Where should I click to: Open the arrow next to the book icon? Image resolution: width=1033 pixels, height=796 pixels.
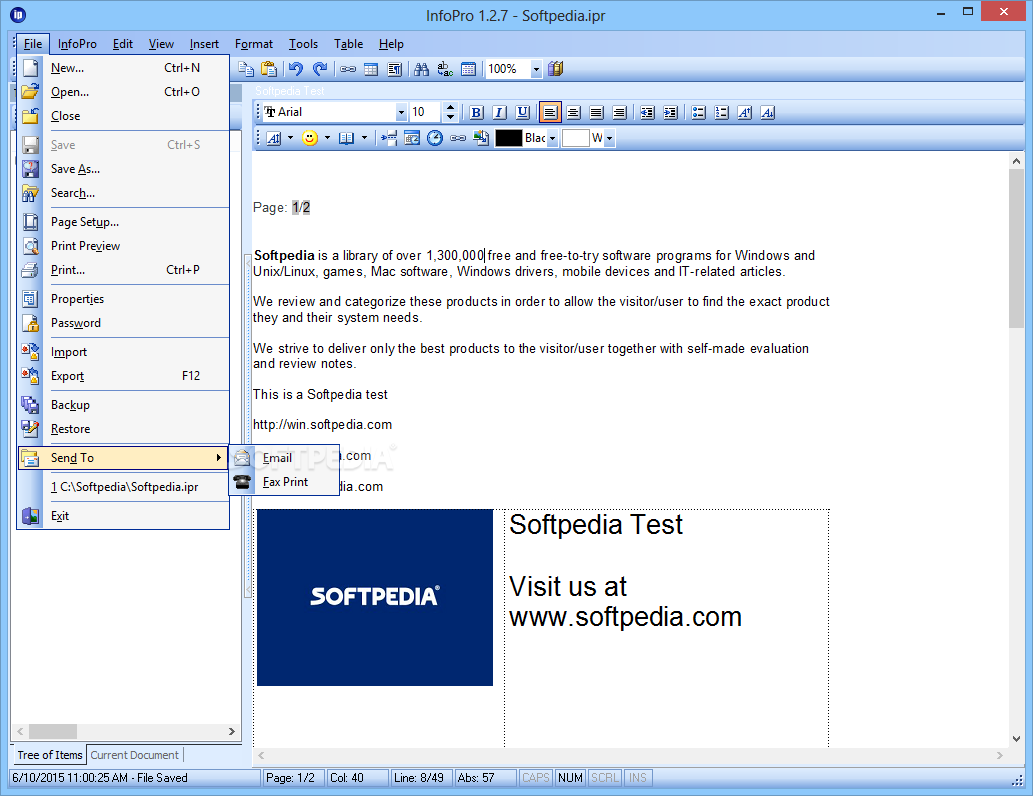coord(364,138)
